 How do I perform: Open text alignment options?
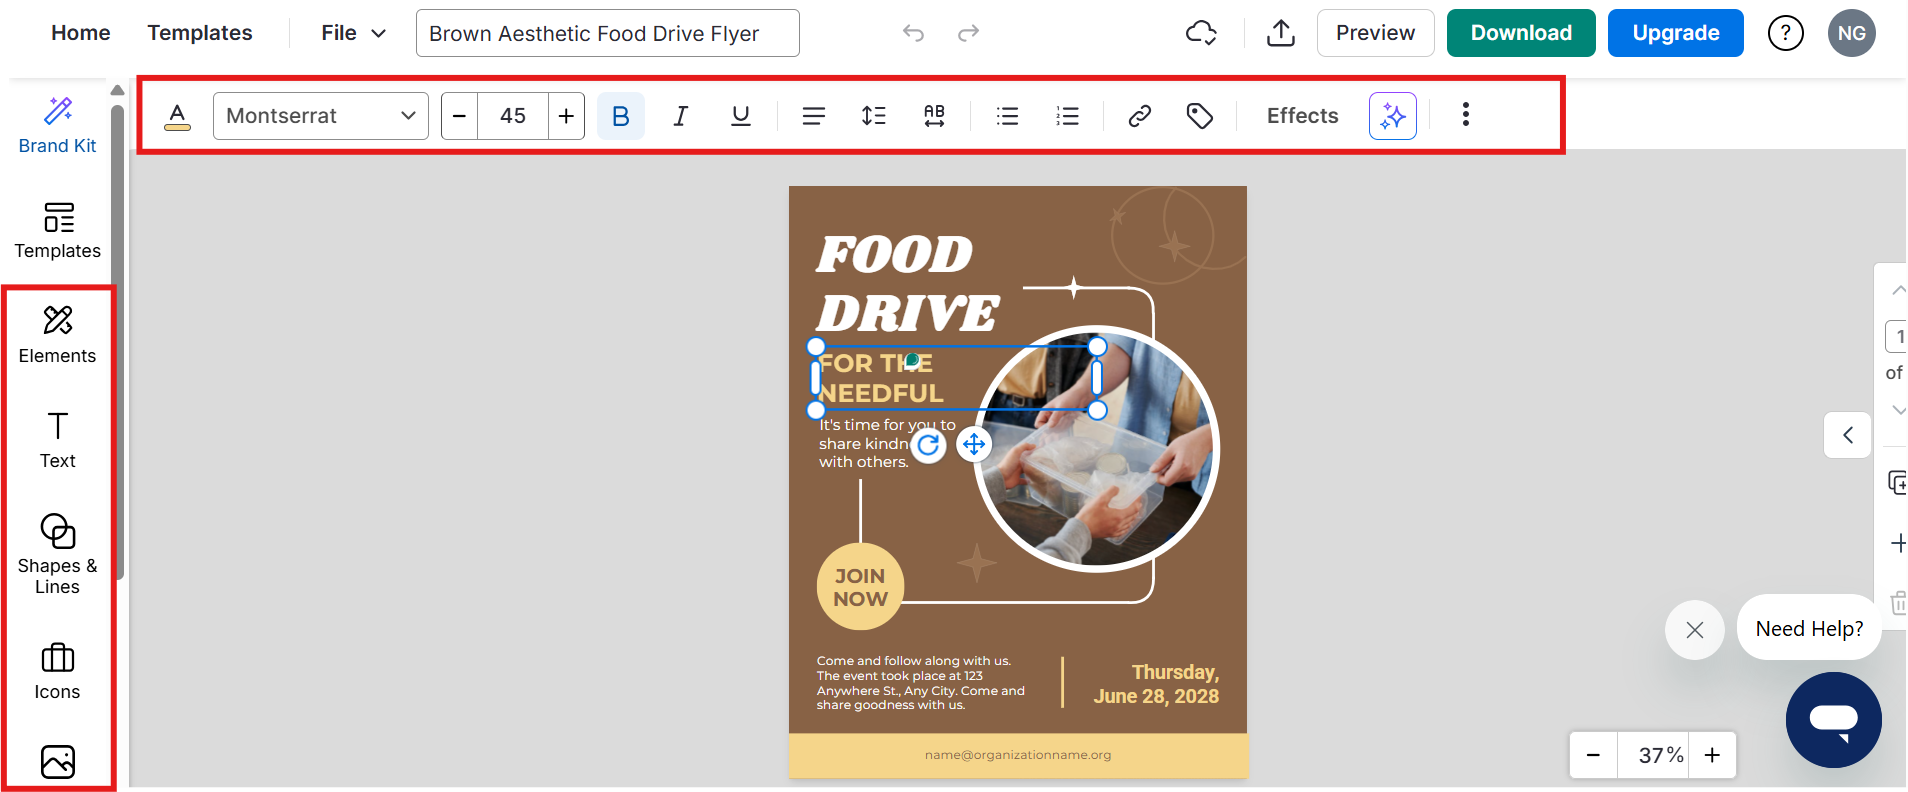coord(814,116)
